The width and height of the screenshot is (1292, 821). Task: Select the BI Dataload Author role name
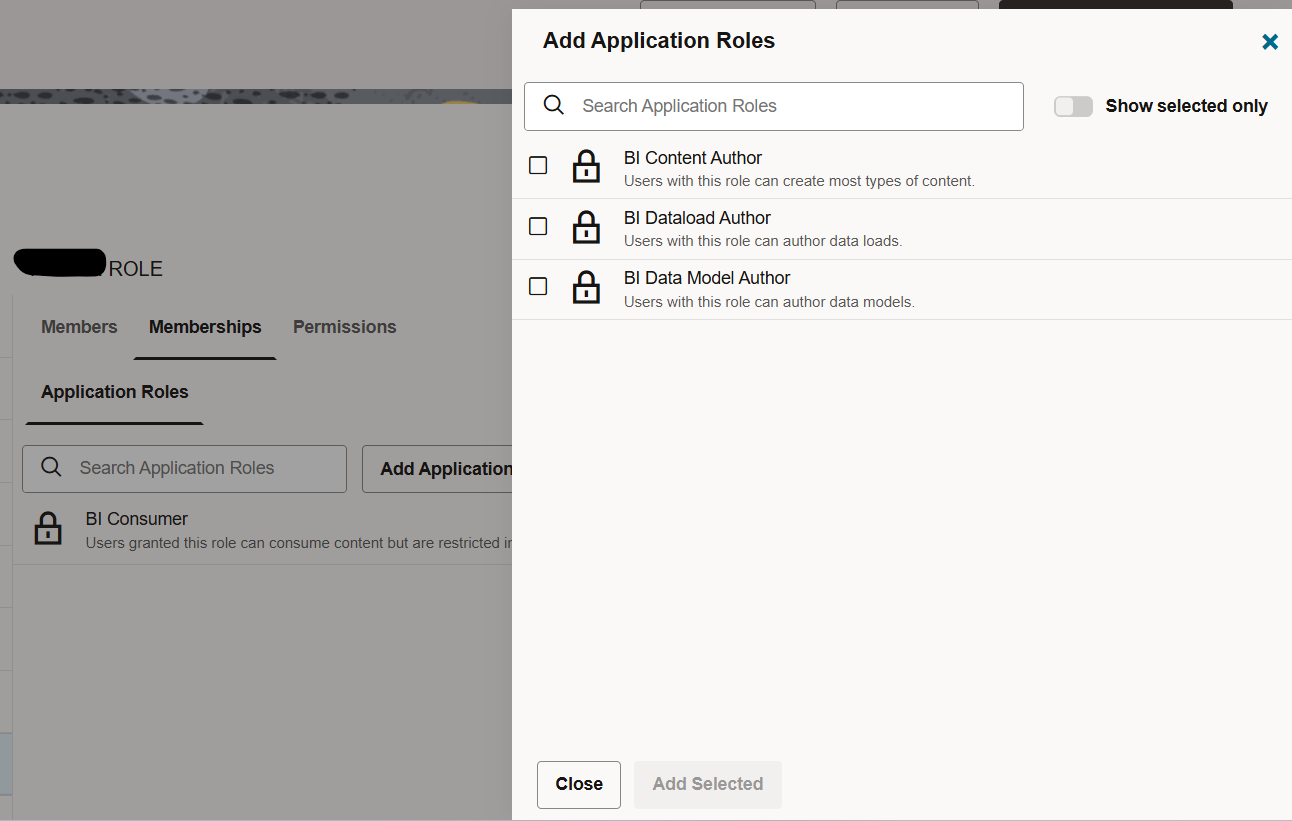coord(698,218)
